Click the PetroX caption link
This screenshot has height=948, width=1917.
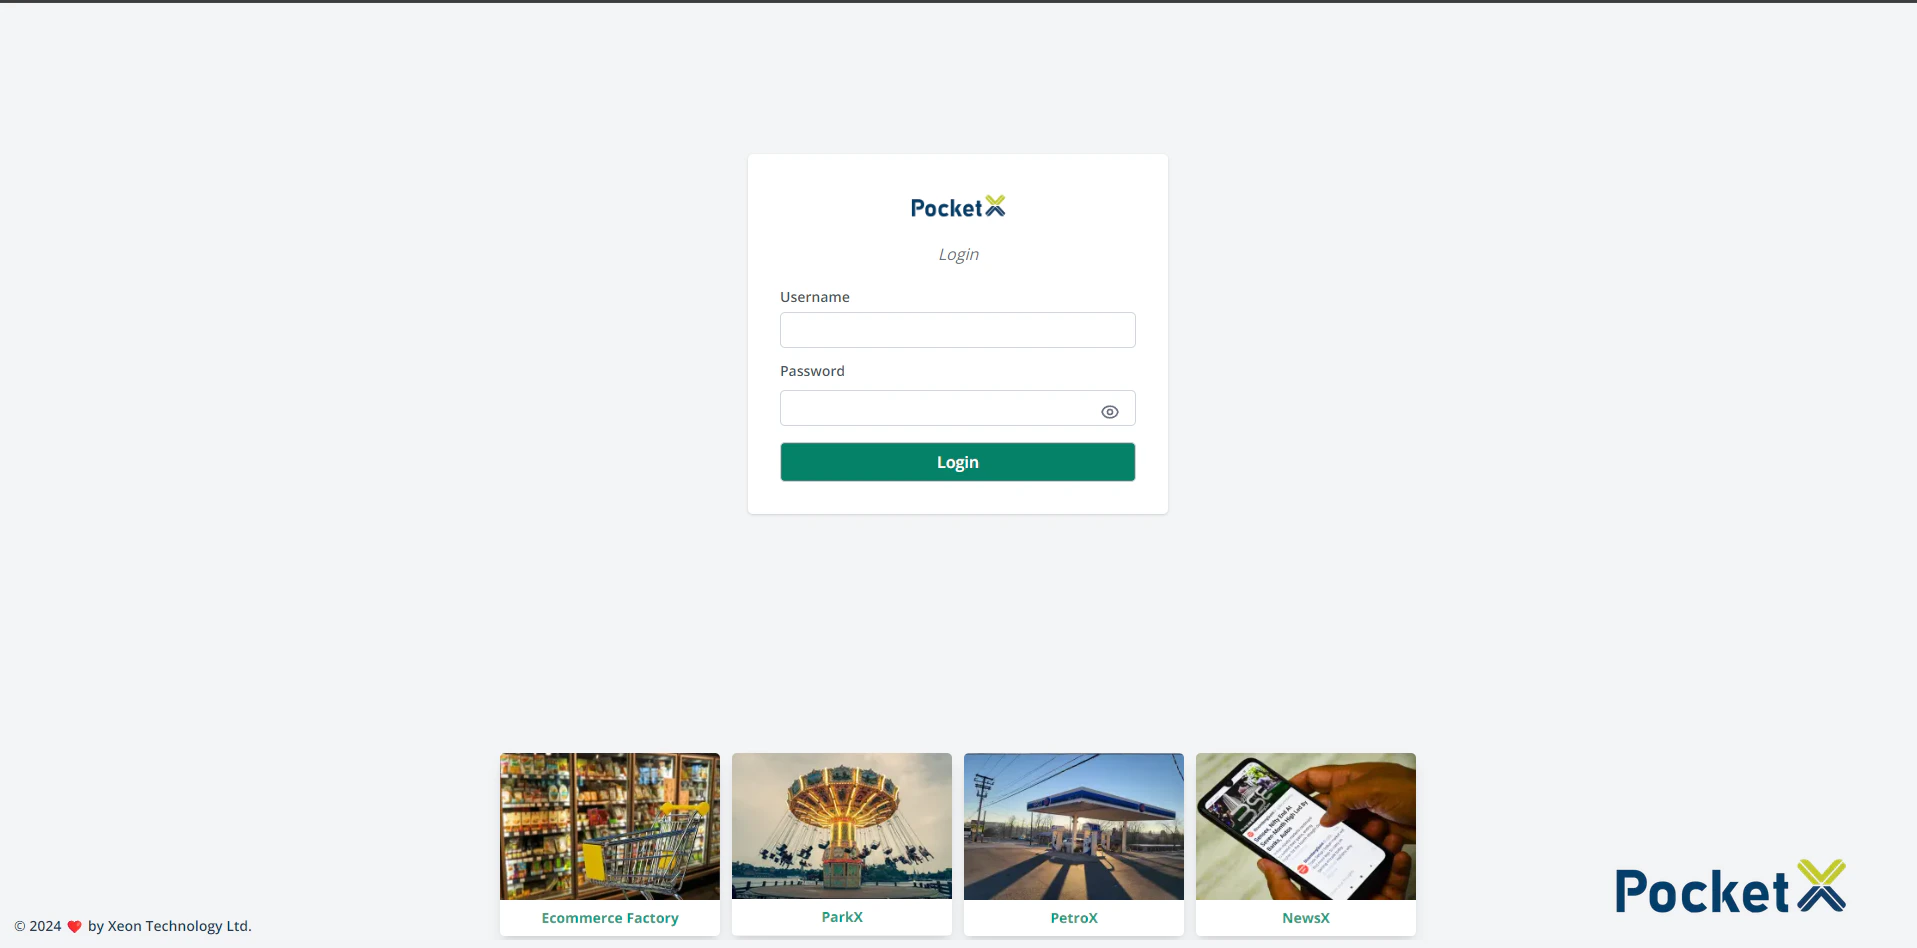click(1074, 918)
